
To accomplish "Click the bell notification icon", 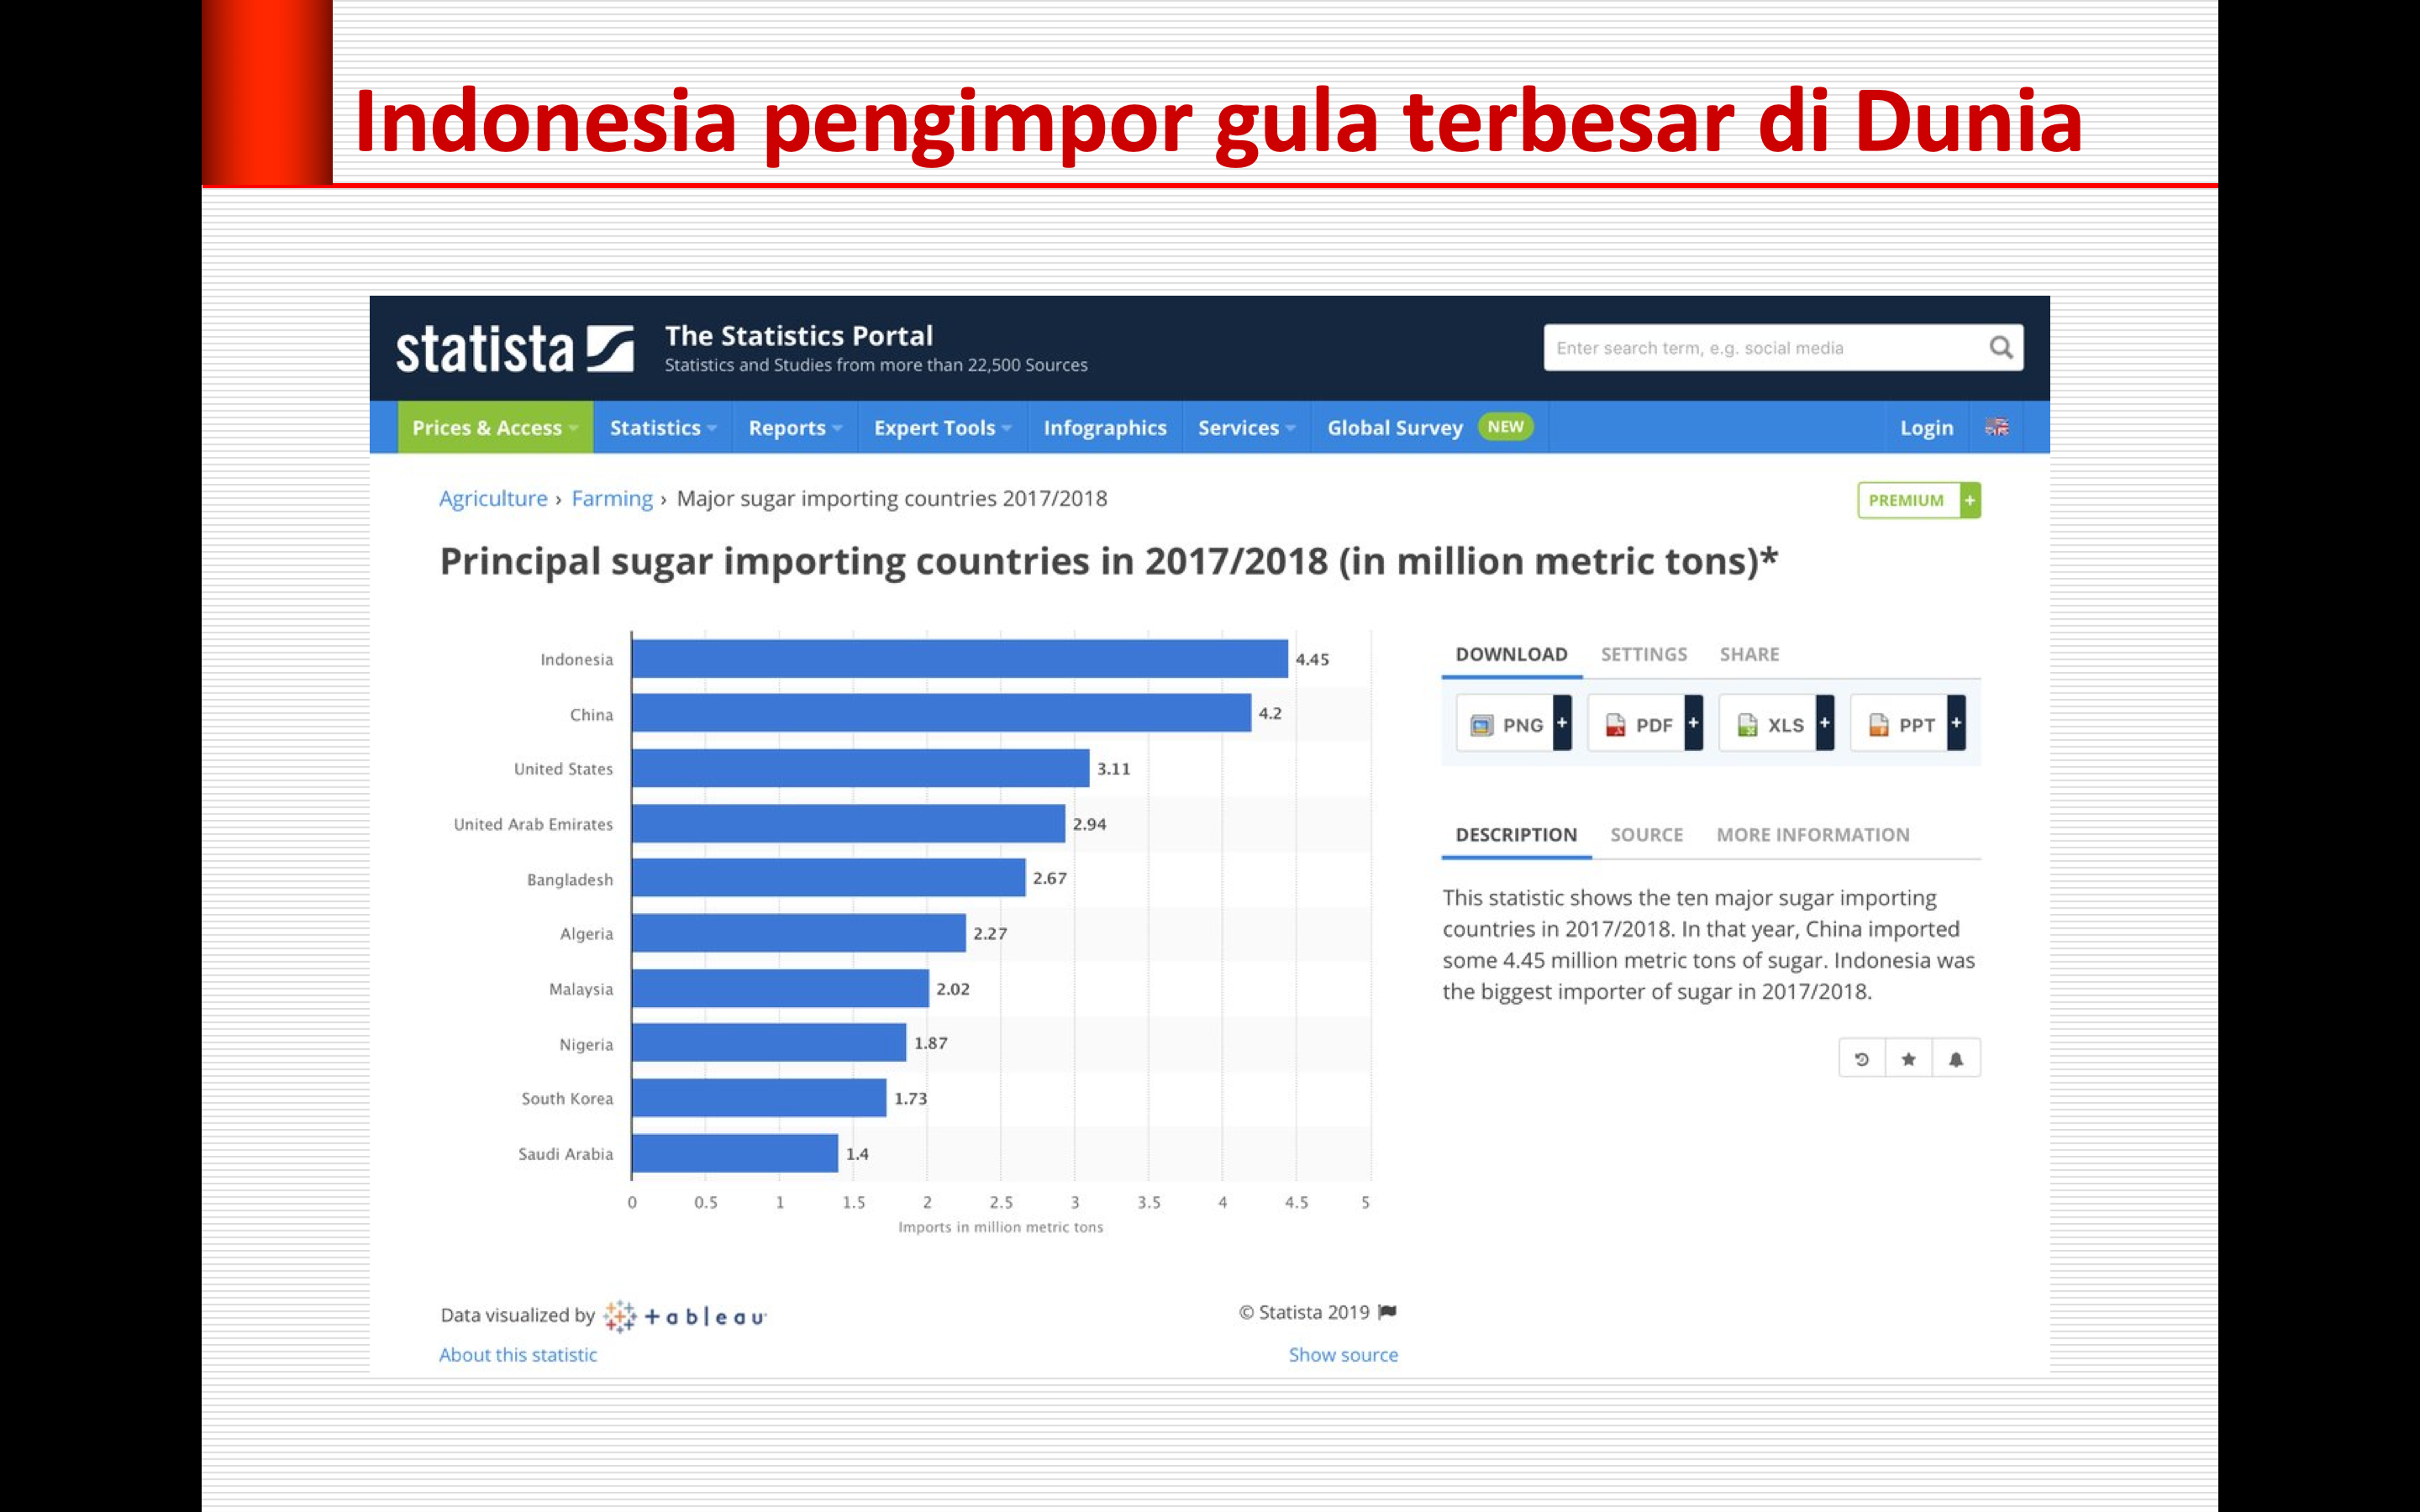I will click(x=1956, y=1059).
